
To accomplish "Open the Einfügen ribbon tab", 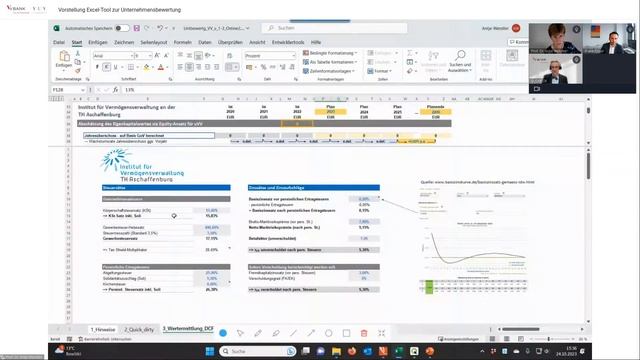I will coord(98,42).
